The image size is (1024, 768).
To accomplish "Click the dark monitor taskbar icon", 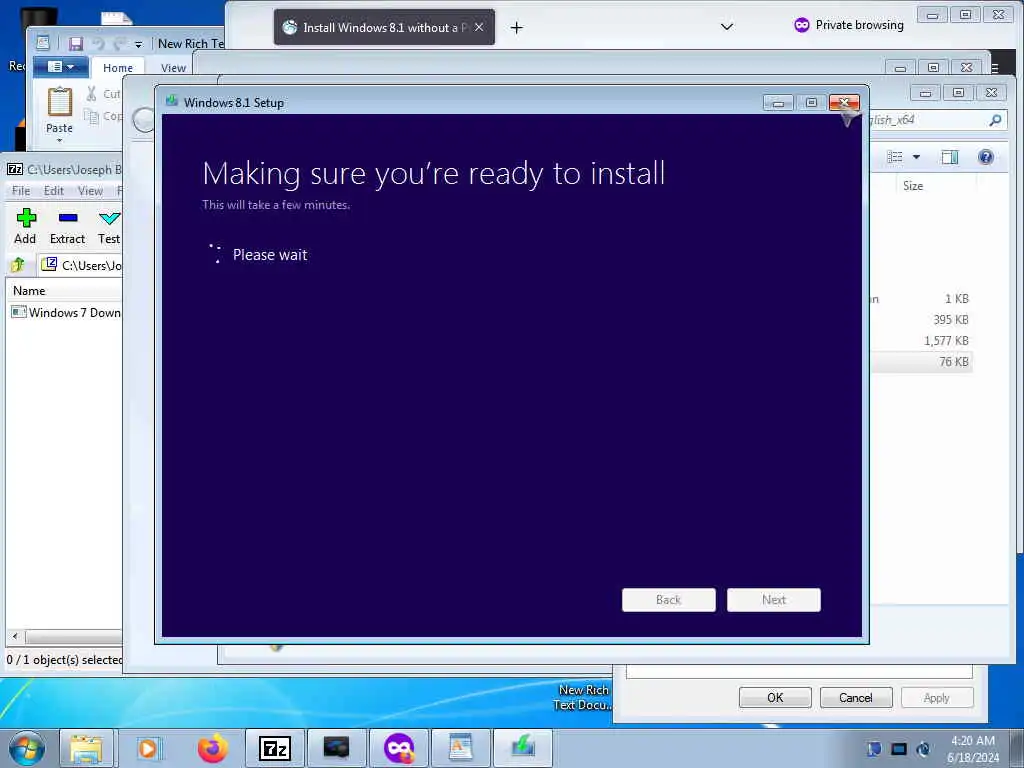I will pos(337,748).
